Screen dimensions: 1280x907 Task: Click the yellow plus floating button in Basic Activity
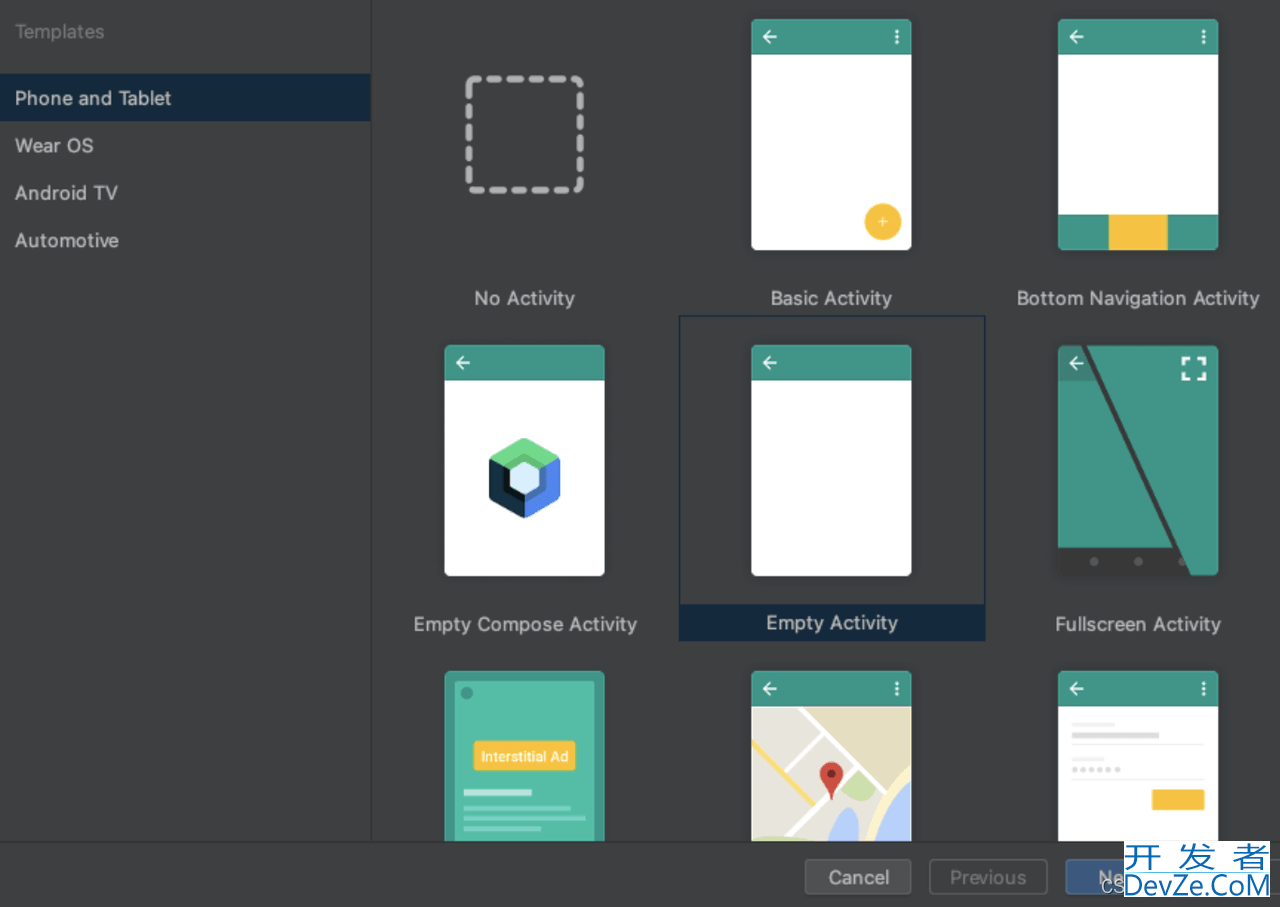882,221
